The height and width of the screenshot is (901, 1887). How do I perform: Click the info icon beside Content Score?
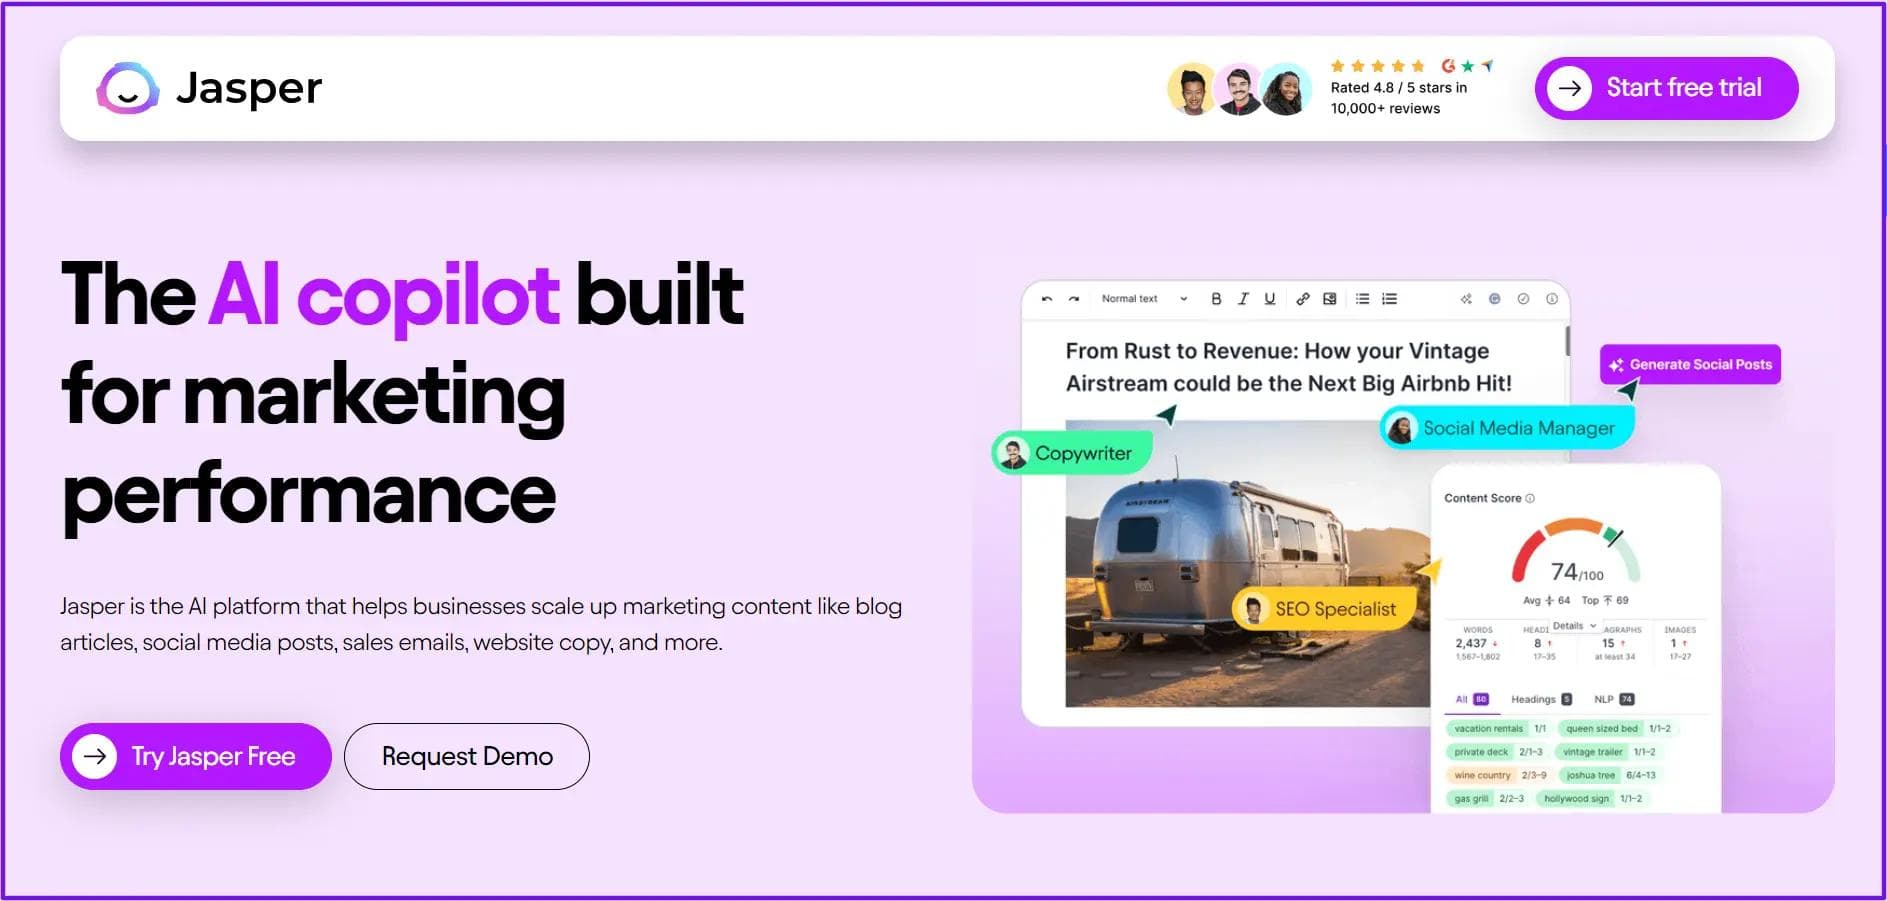coord(1530,498)
